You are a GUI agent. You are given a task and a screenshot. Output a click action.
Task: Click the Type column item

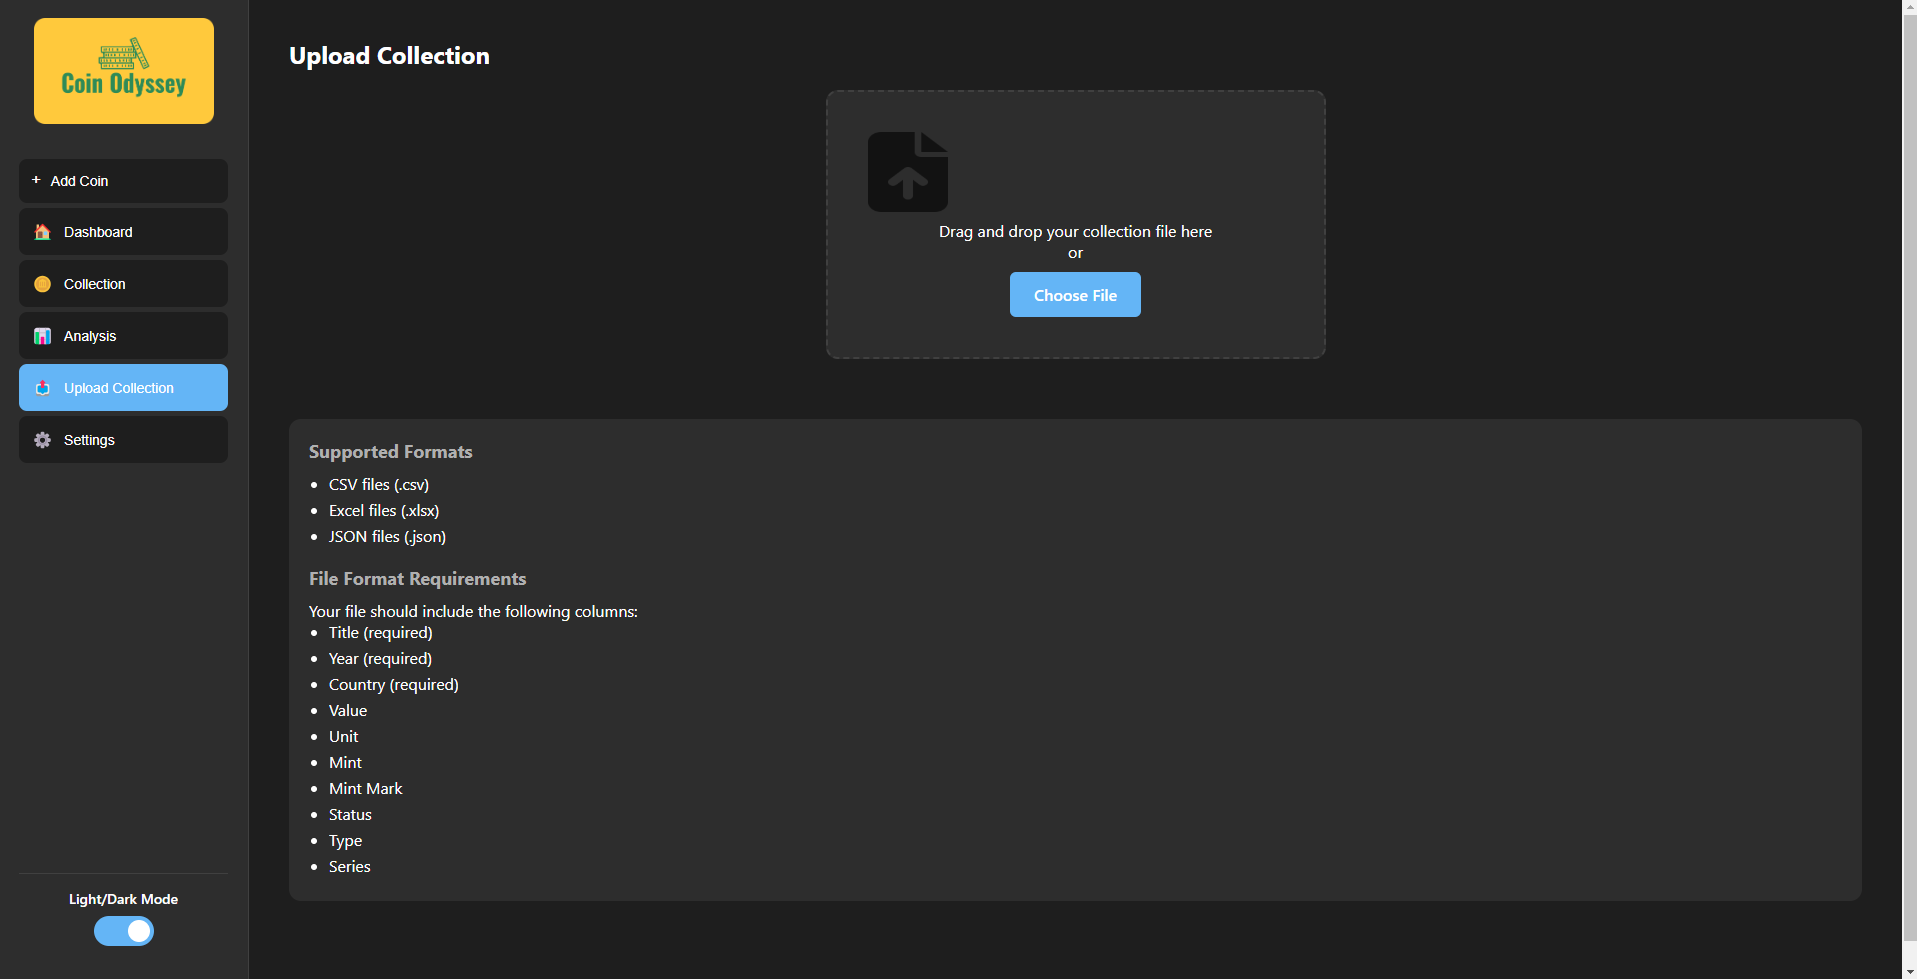345,841
